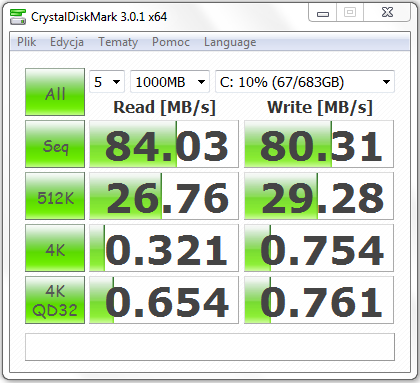The width and height of the screenshot is (420, 383).
Task: Run the 4K random test
Action: (55, 248)
